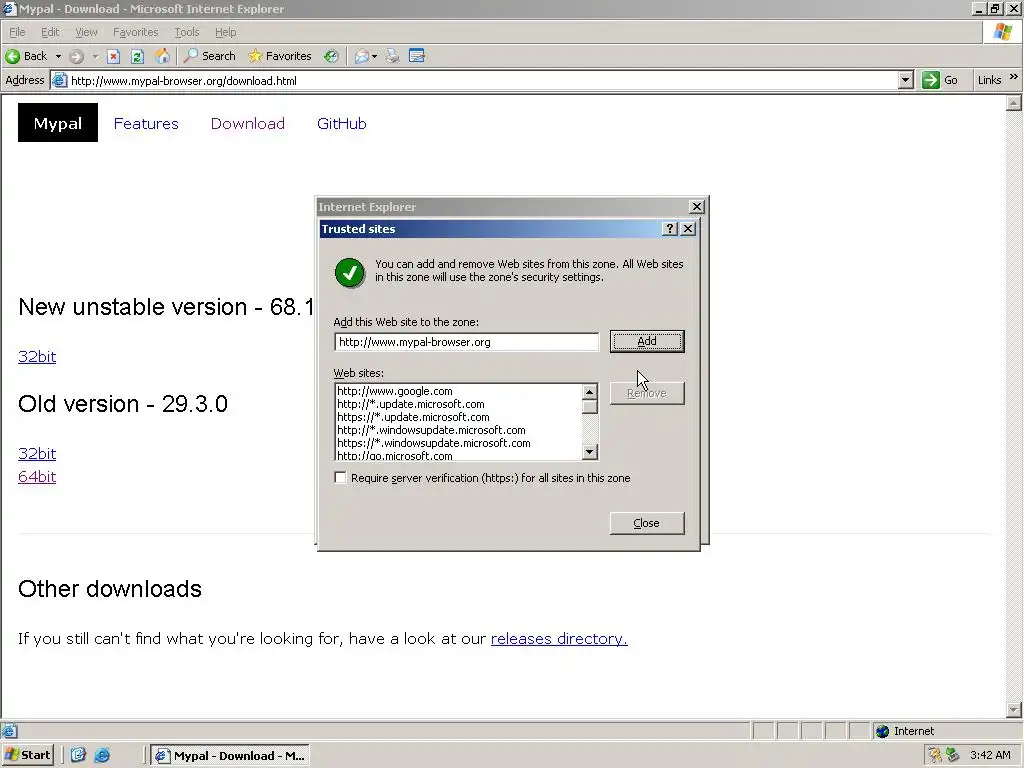Click the Mail envelope icon
The height and width of the screenshot is (768, 1024).
[361, 56]
